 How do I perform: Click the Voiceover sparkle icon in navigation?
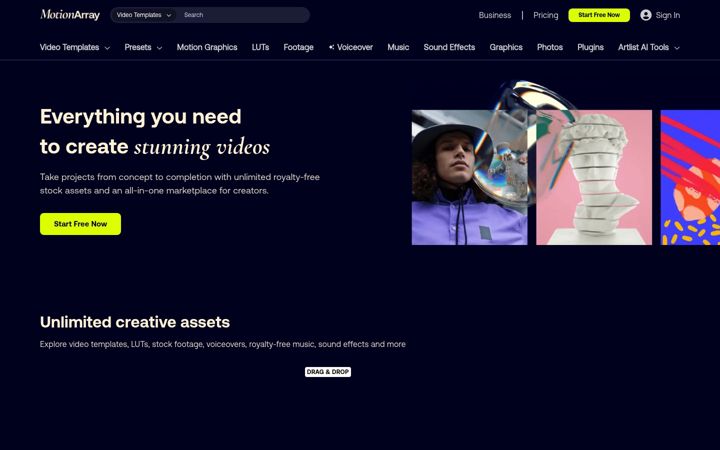(331, 47)
